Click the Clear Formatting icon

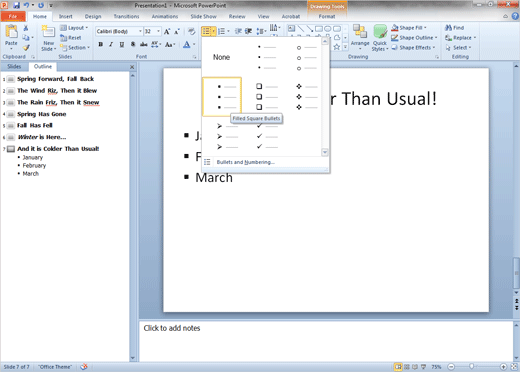coord(191,32)
